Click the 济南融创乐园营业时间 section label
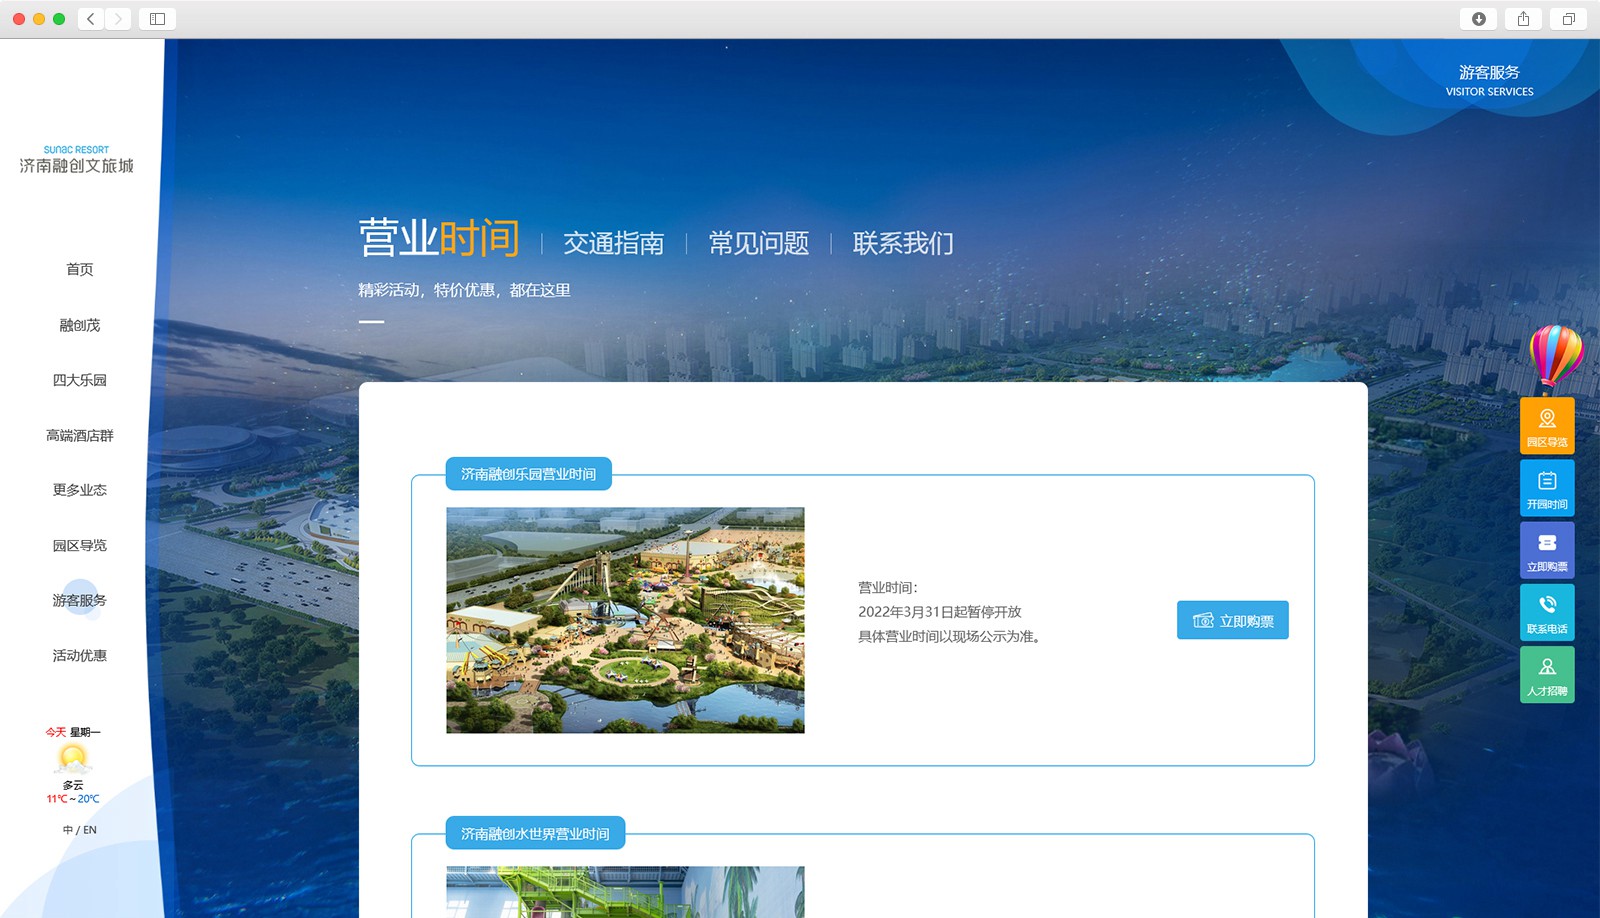The image size is (1600, 918). 528,474
